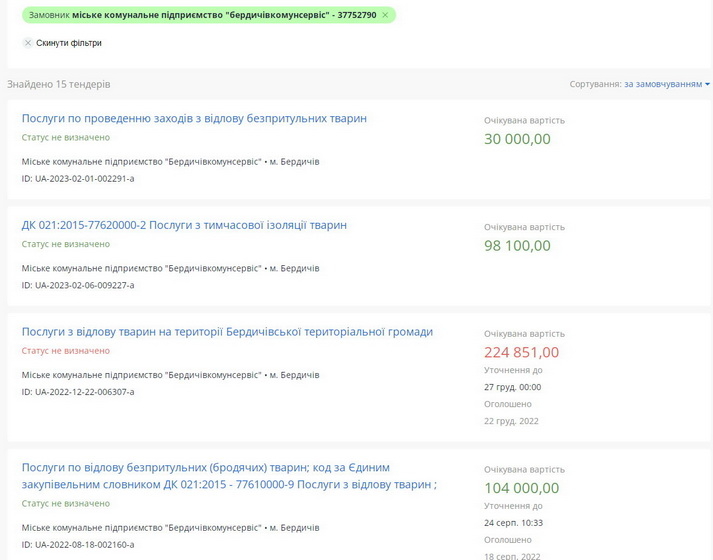Viewport: 713px width, 560px height.
Task: Click the clarification date 27 груд. 00:00
Action: [x=512, y=387]
